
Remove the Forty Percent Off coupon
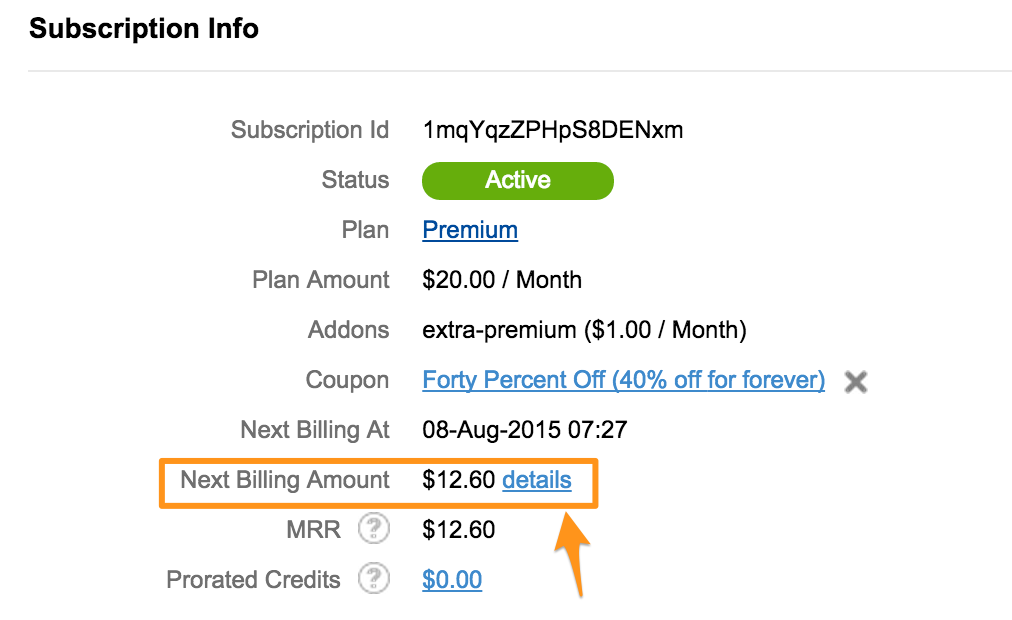point(856,382)
